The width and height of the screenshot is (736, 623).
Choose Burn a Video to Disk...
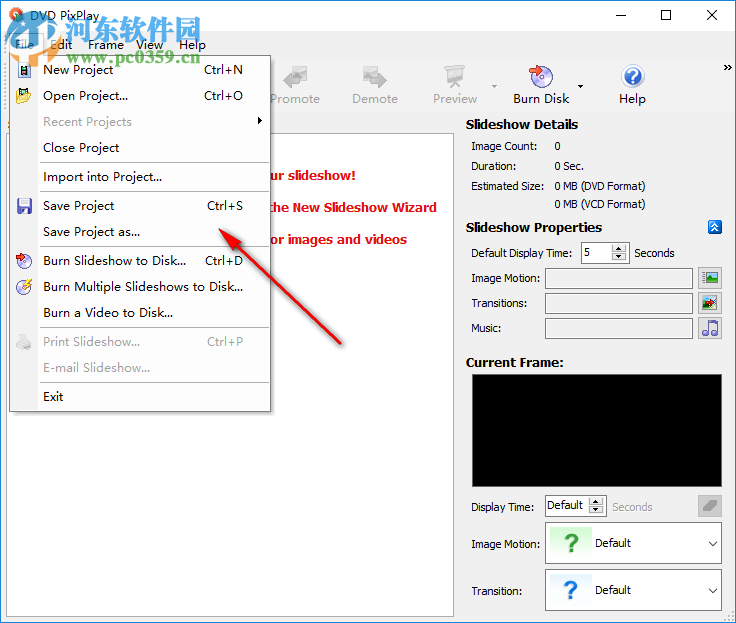pos(141,313)
